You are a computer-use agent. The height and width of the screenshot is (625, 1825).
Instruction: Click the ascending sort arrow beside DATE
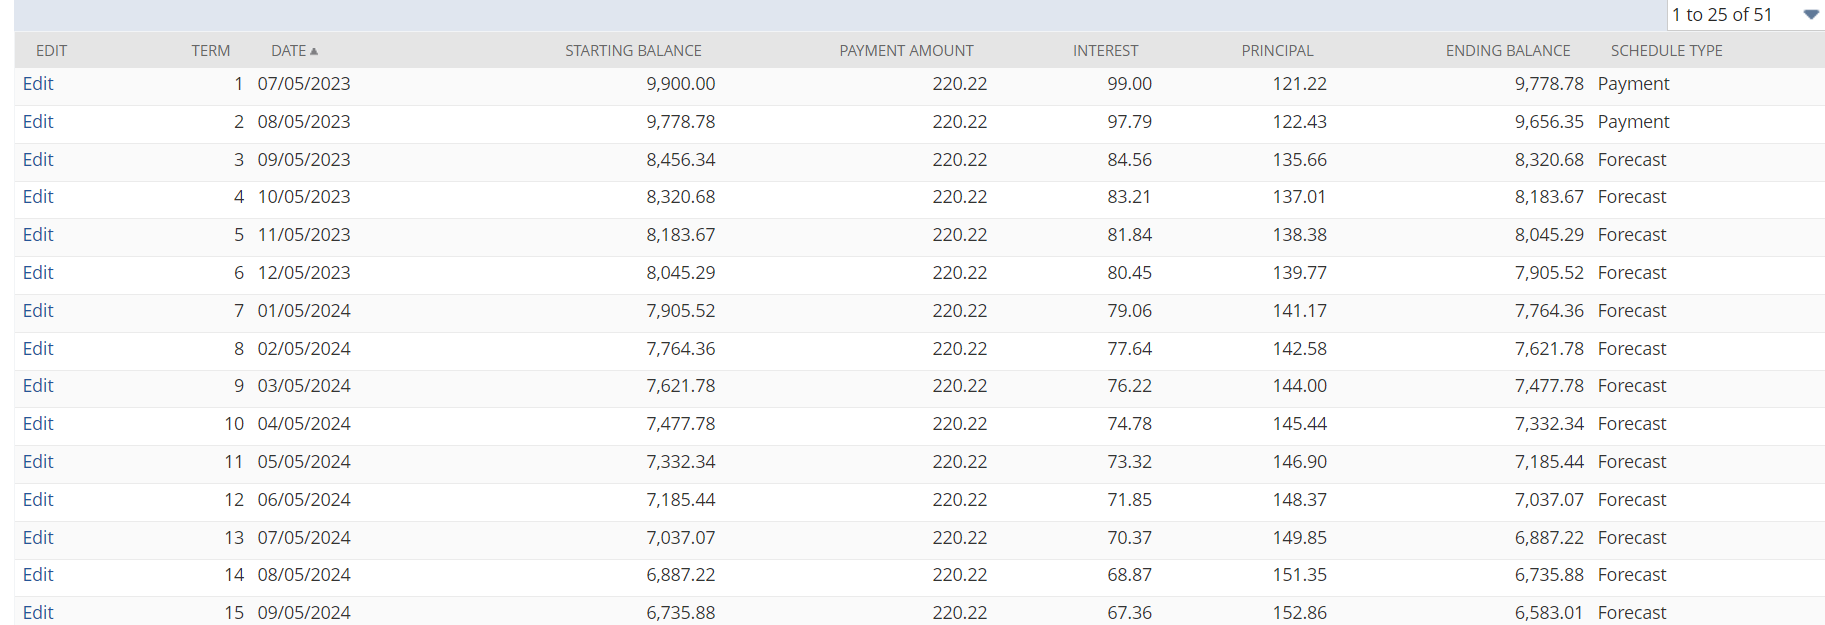(x=314, y=51)
